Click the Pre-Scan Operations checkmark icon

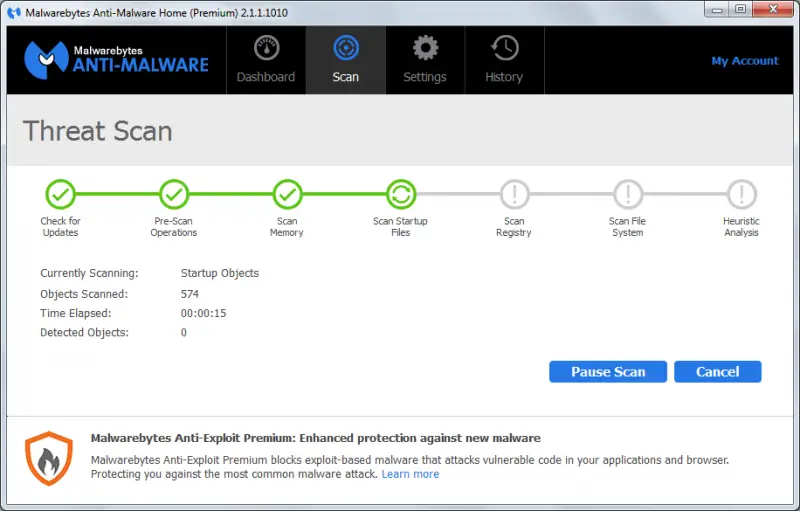tap(174, 194)
